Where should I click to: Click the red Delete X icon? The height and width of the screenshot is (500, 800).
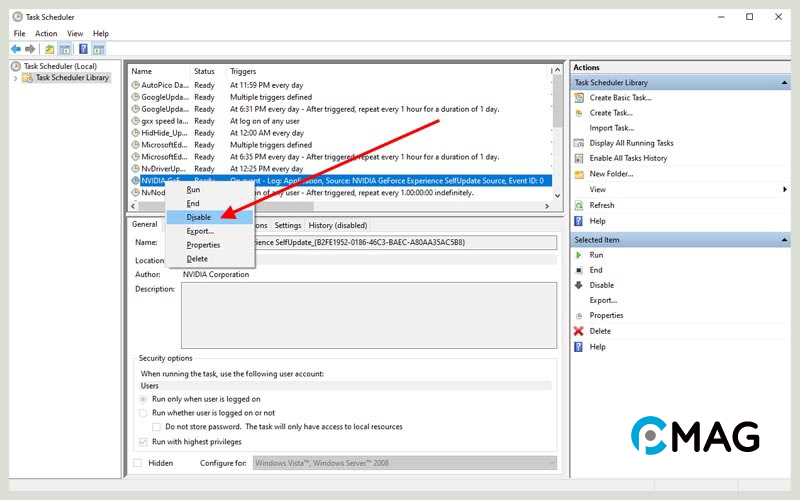click(579, 331)
